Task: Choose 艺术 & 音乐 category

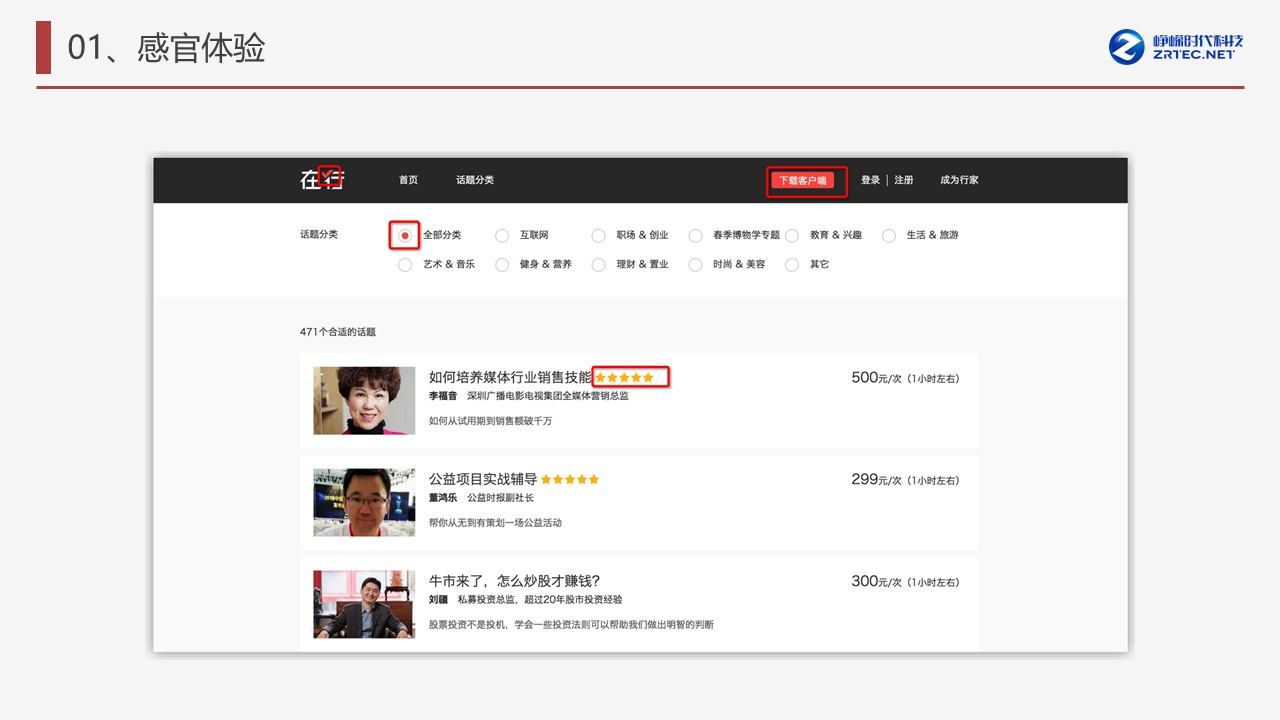Action: click(x=405, y=265)
